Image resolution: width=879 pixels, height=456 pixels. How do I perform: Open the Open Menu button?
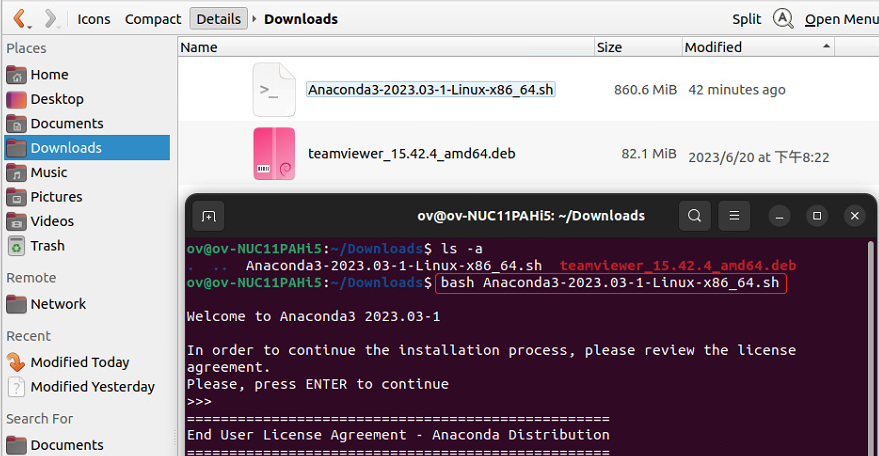coord(841,19)
